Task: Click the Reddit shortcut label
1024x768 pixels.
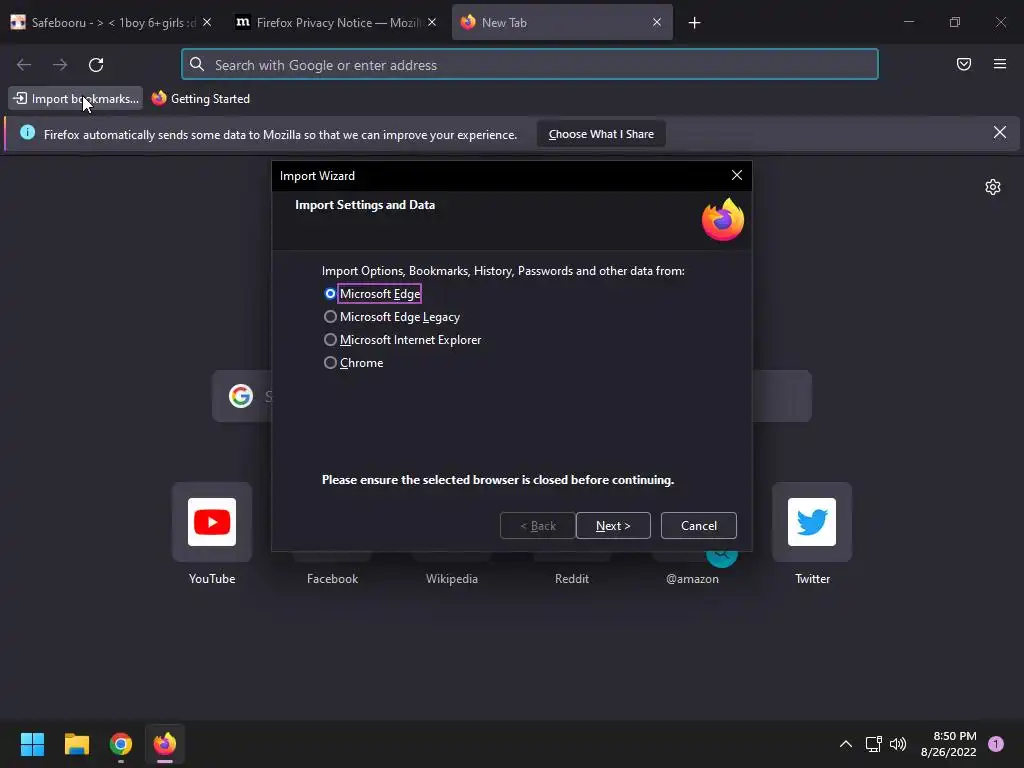Action: (571, 579)
